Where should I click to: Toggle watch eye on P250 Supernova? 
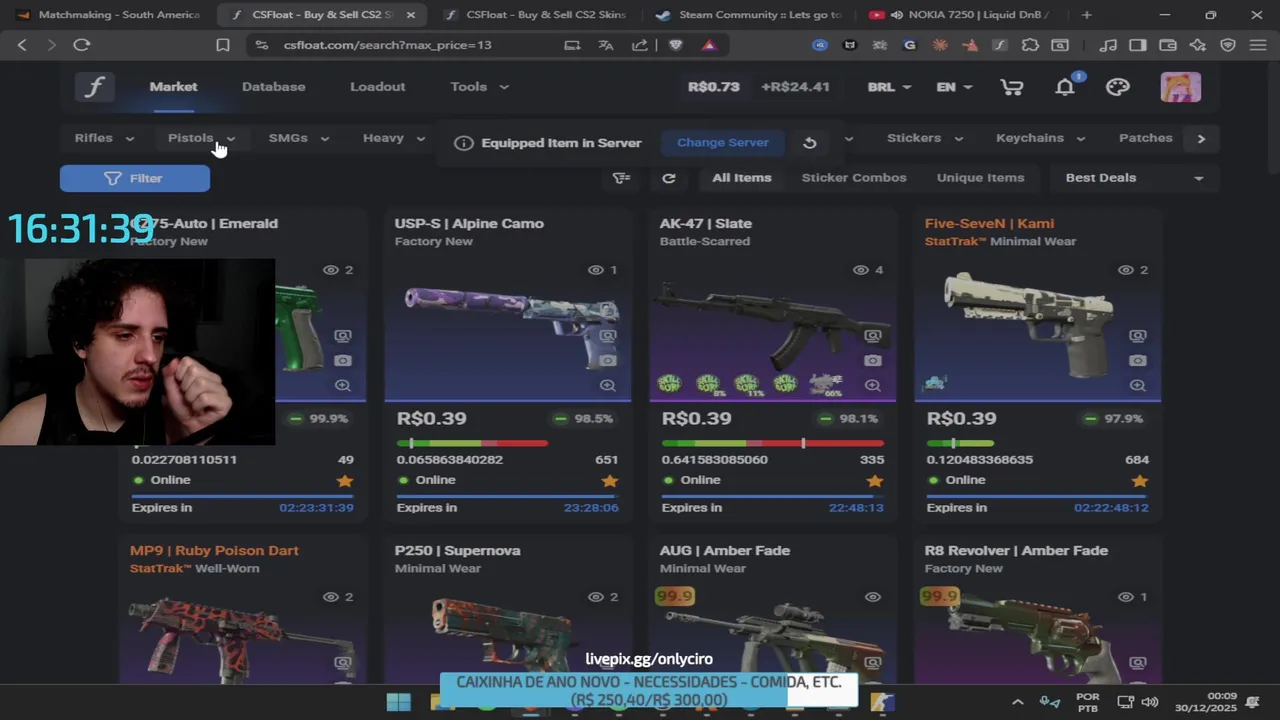click(596, 597)
